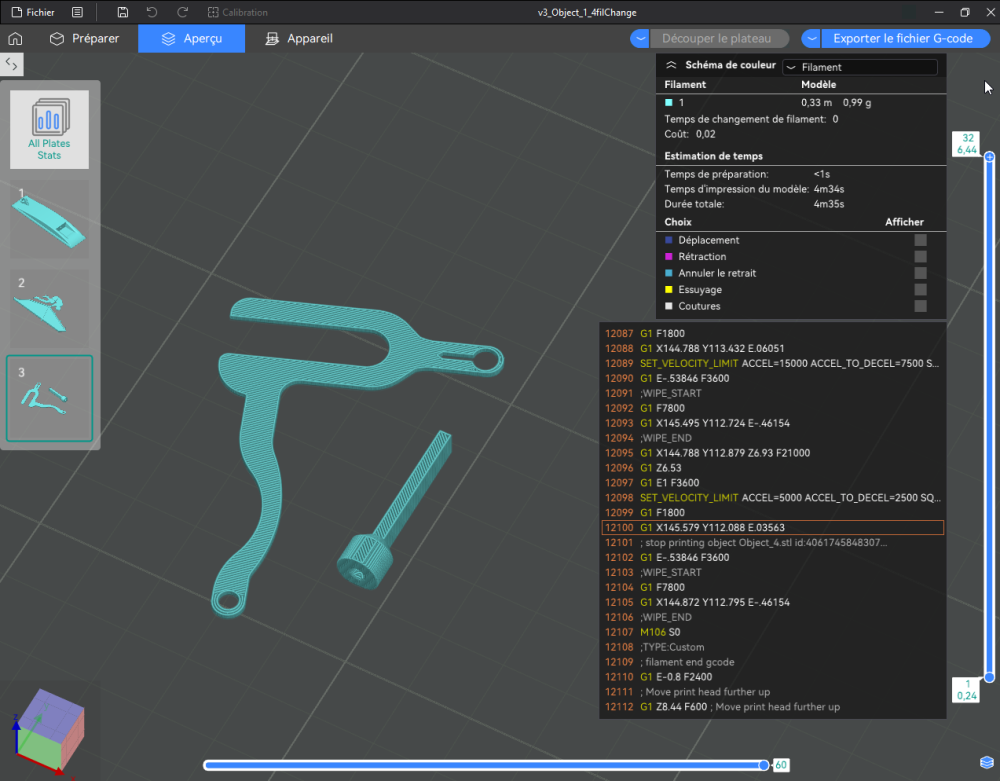Click the Filament column header

[x=685, y=84]
